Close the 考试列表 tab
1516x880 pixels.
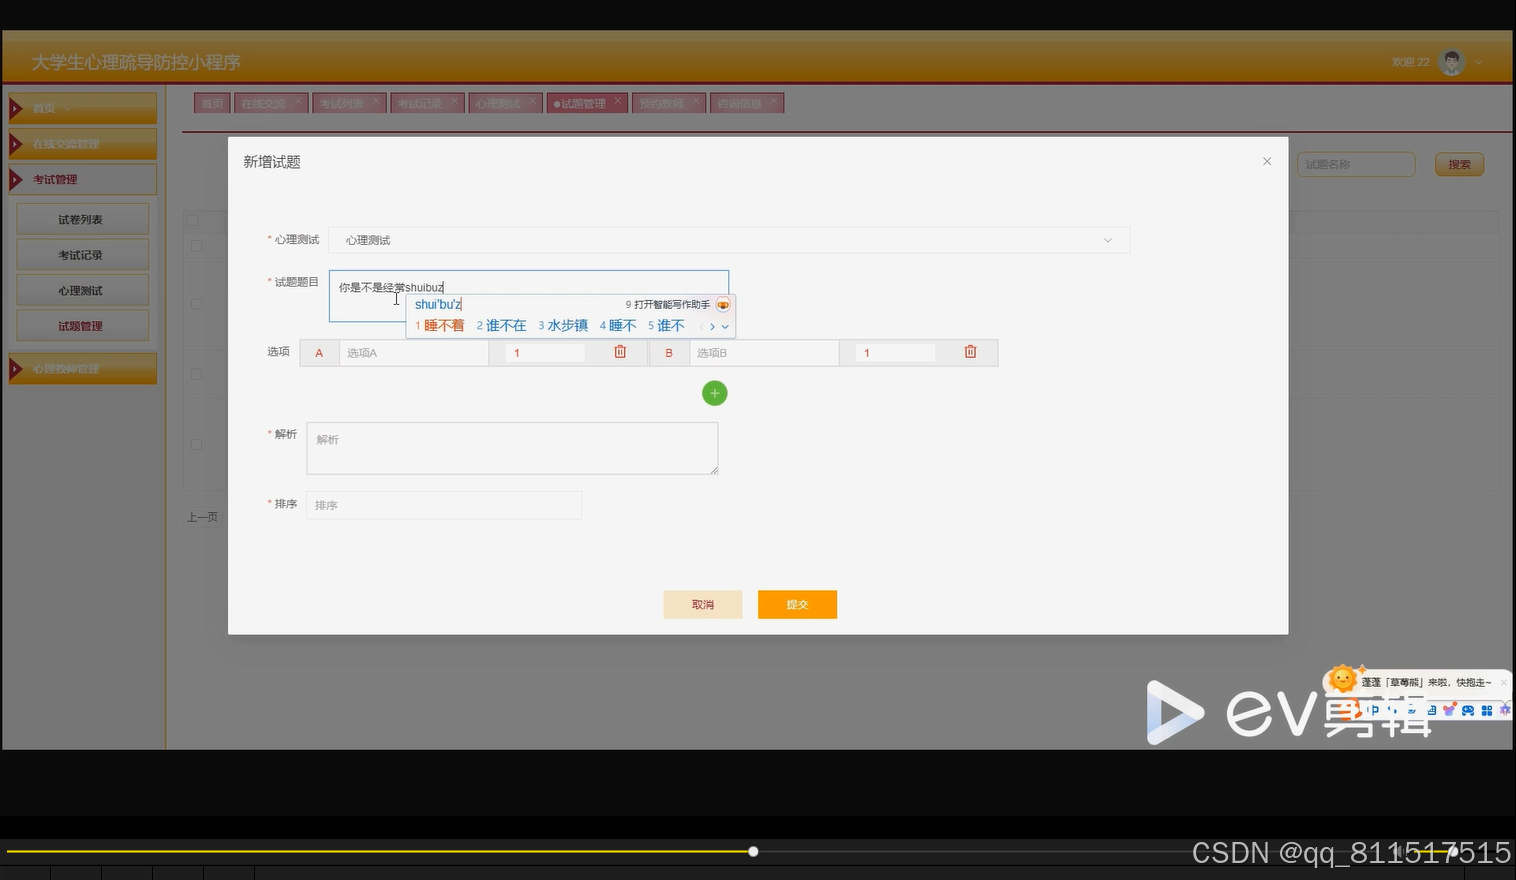(376, 100)
